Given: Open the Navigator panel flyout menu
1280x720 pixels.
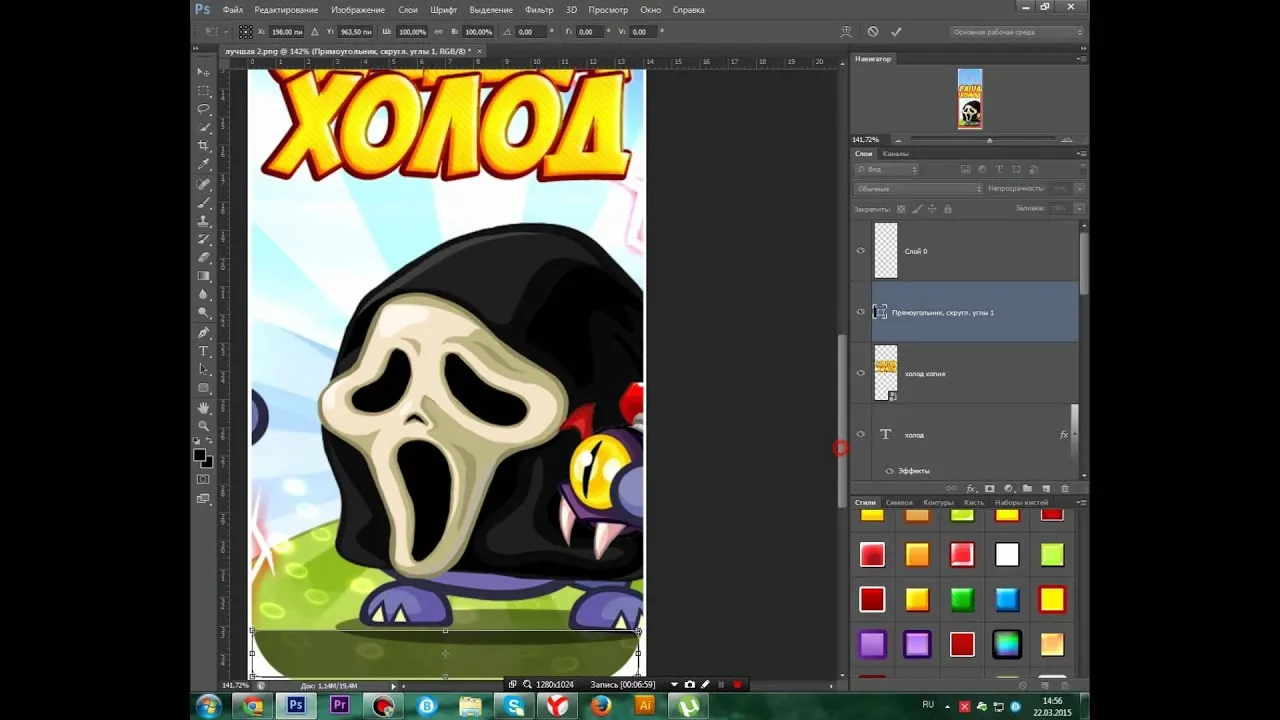Looking at the screenshot, I should pyautogui.click(x=1080, y=59).
